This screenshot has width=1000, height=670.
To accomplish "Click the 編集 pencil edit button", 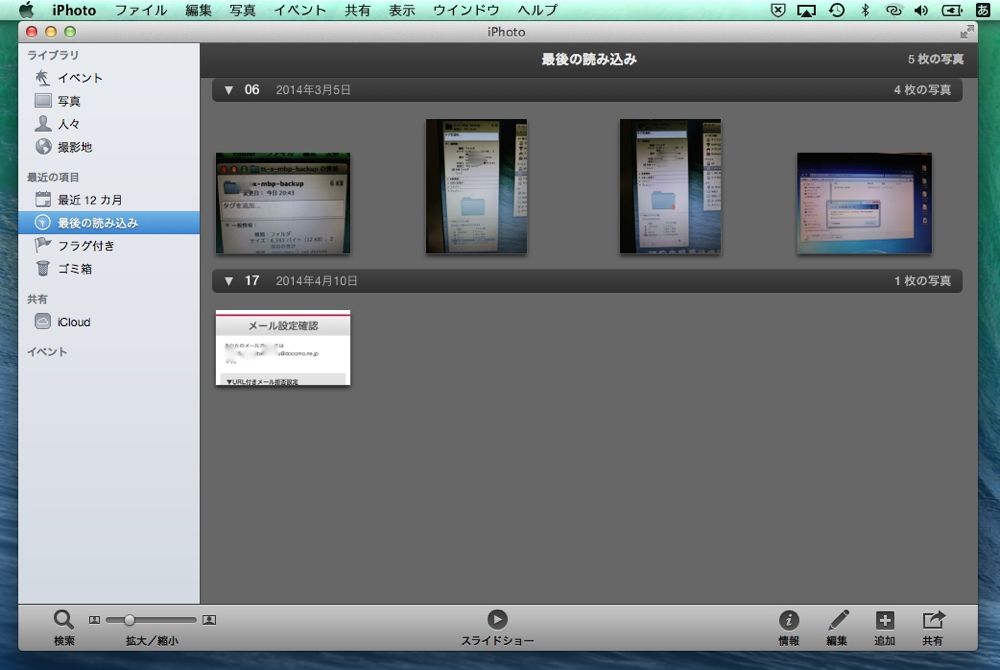I will 837,628.
